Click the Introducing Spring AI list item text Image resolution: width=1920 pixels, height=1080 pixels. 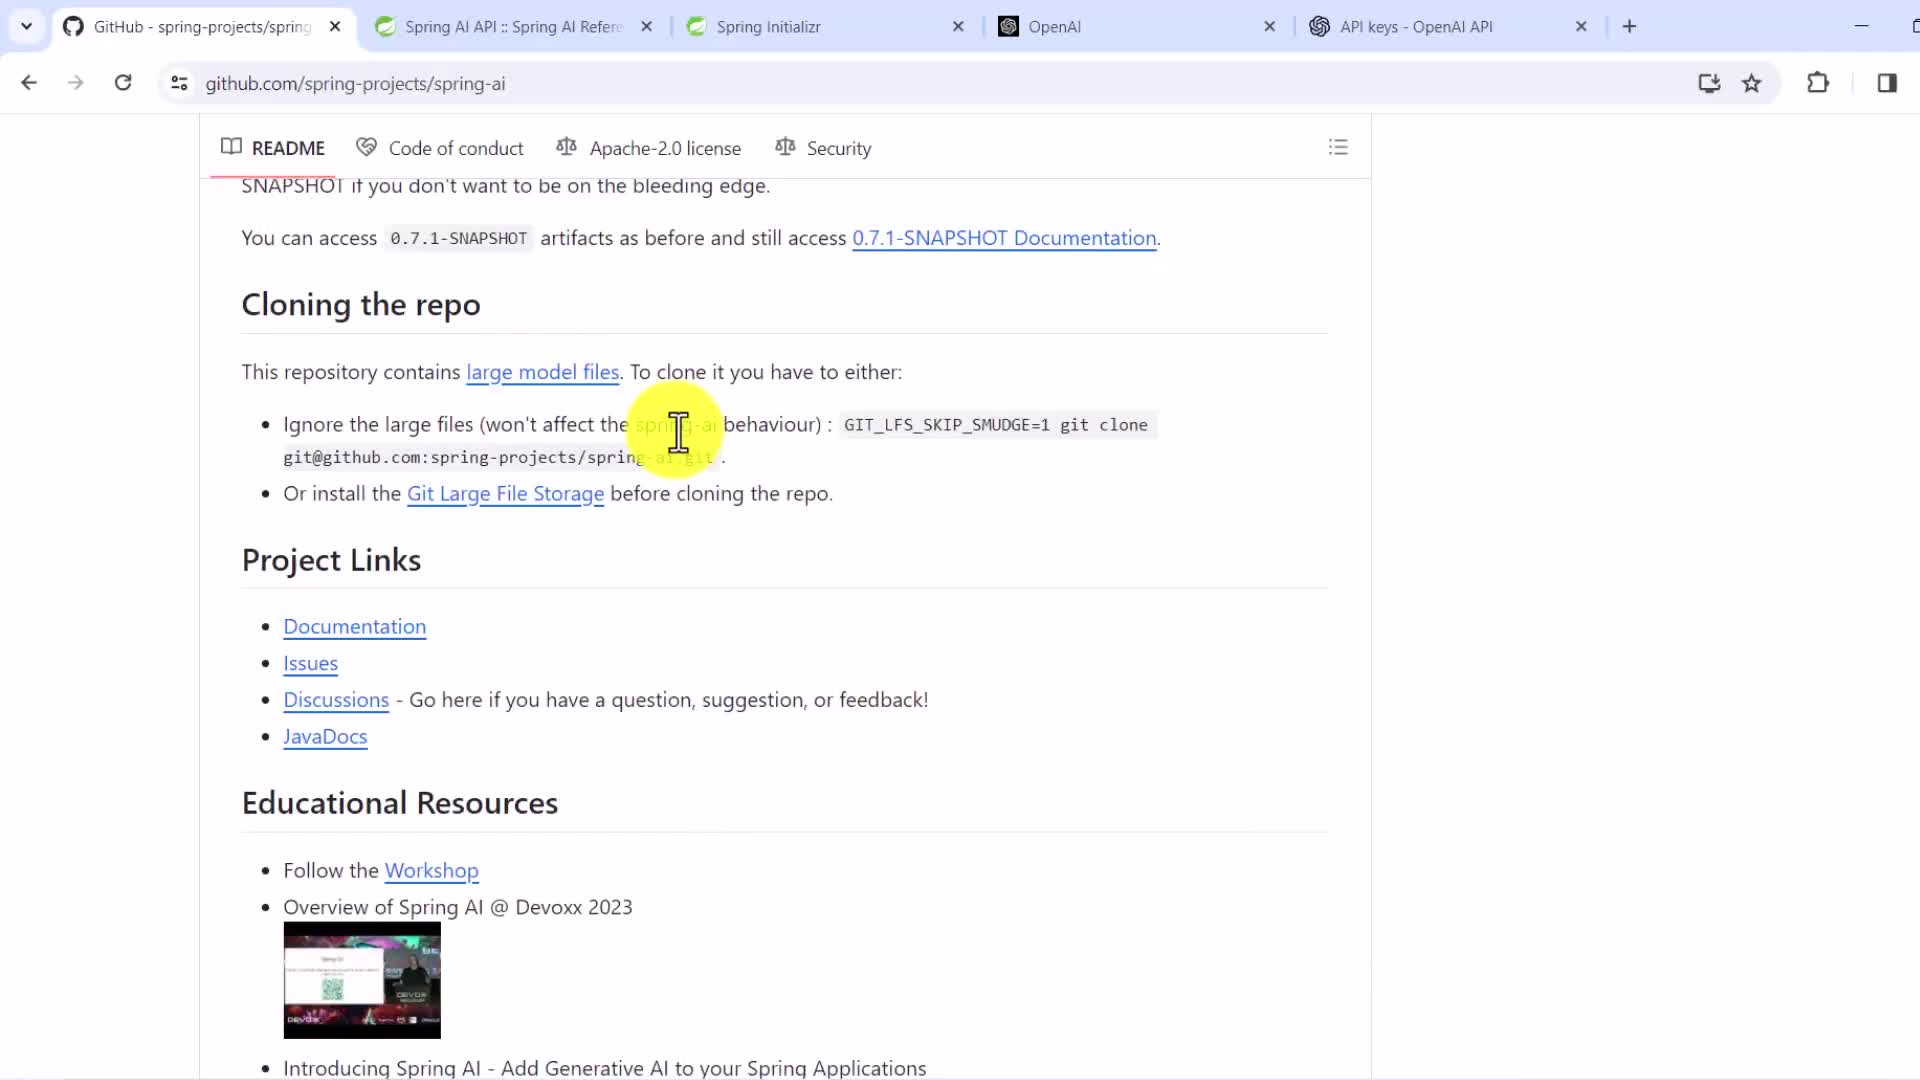pyautogui.click(x=605, y=1068)
